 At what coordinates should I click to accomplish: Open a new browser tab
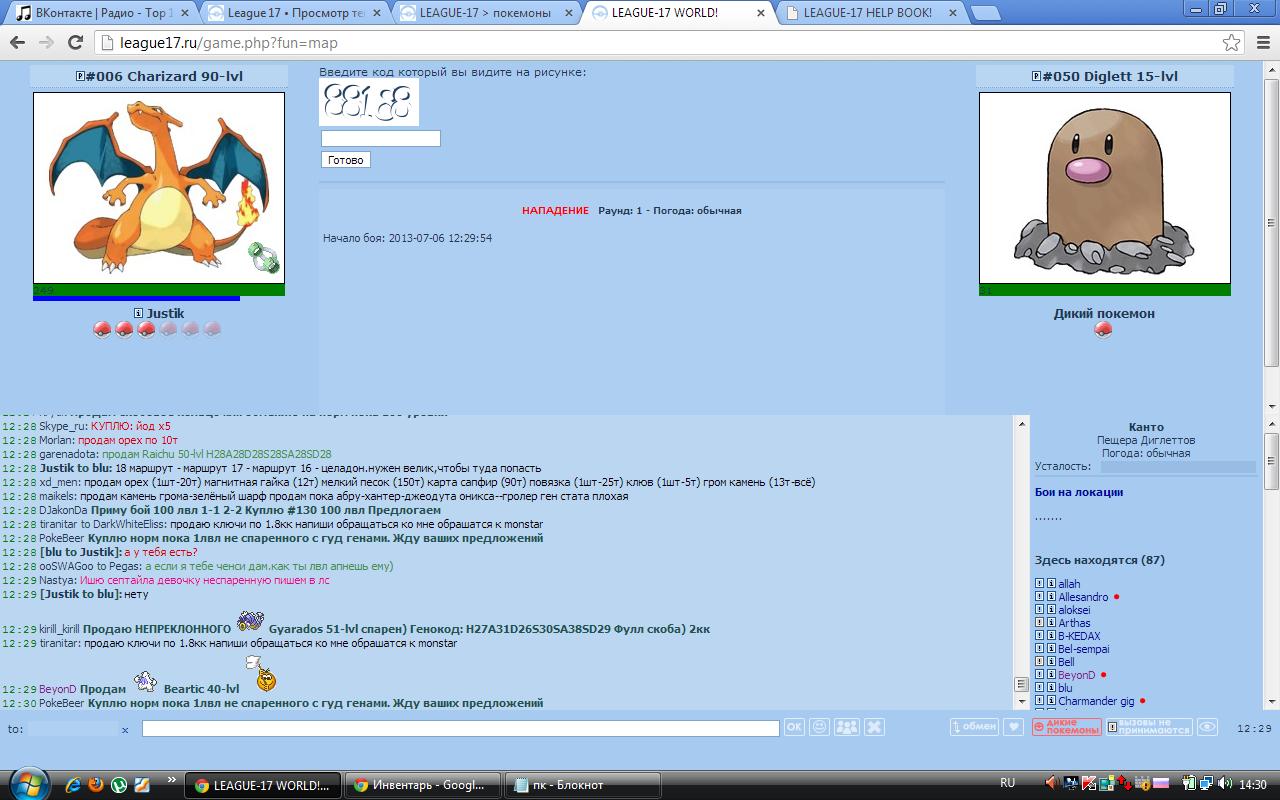tap(986, 13)
